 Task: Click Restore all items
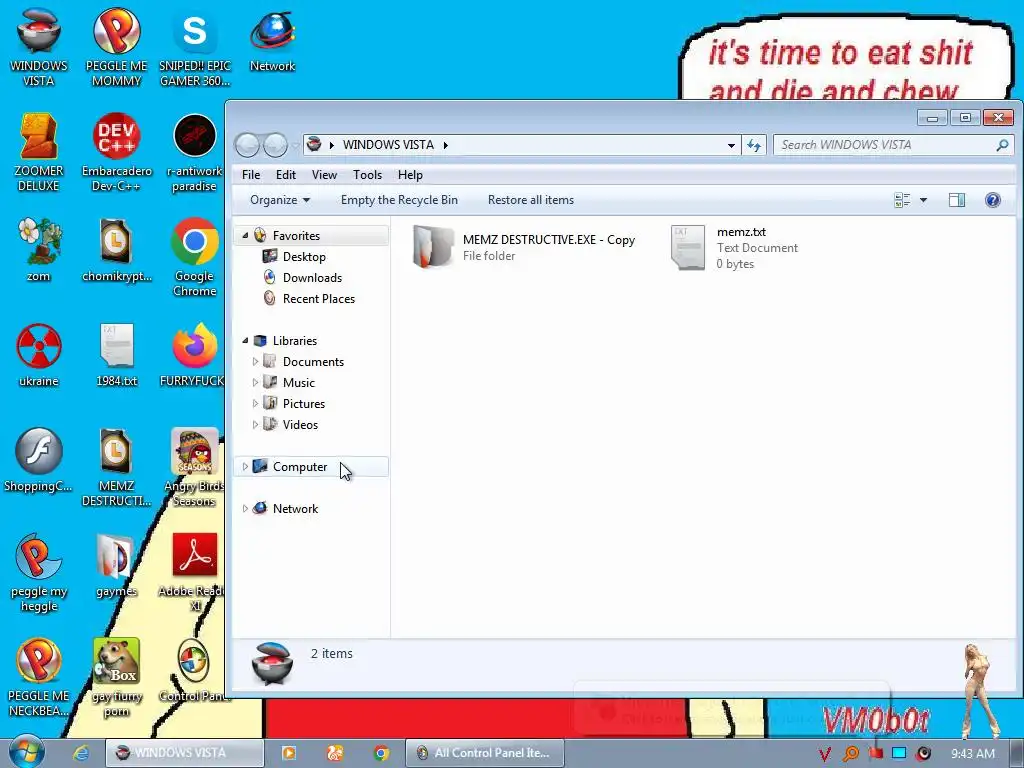tap(531, 200)
